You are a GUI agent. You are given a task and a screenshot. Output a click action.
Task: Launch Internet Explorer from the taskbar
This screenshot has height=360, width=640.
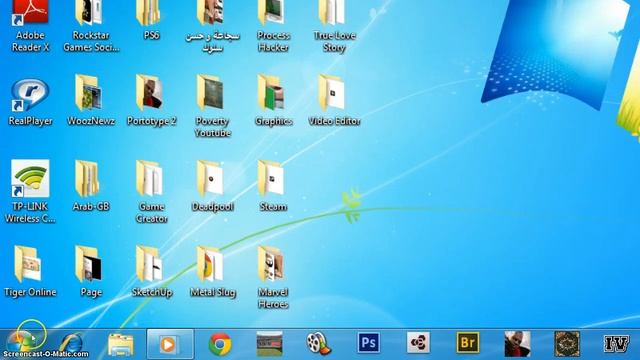pos(72,343)
